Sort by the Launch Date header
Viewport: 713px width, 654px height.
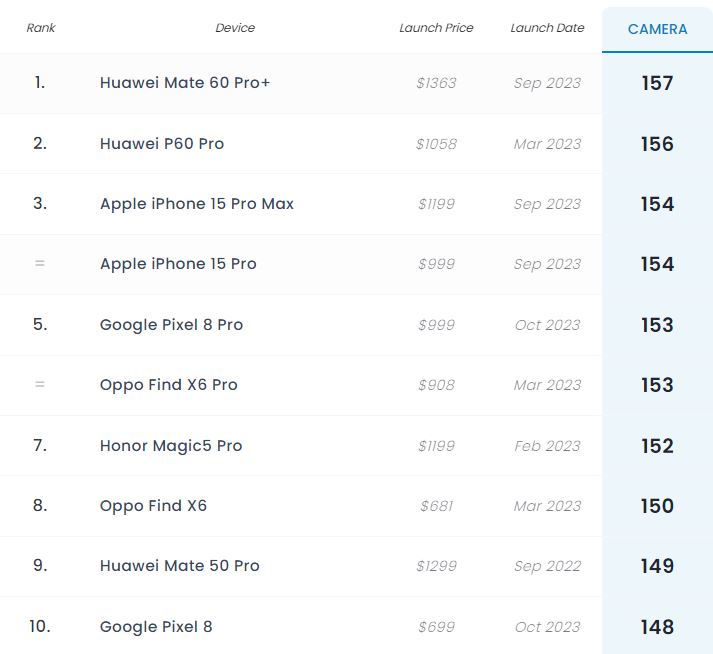click(547, 28)
